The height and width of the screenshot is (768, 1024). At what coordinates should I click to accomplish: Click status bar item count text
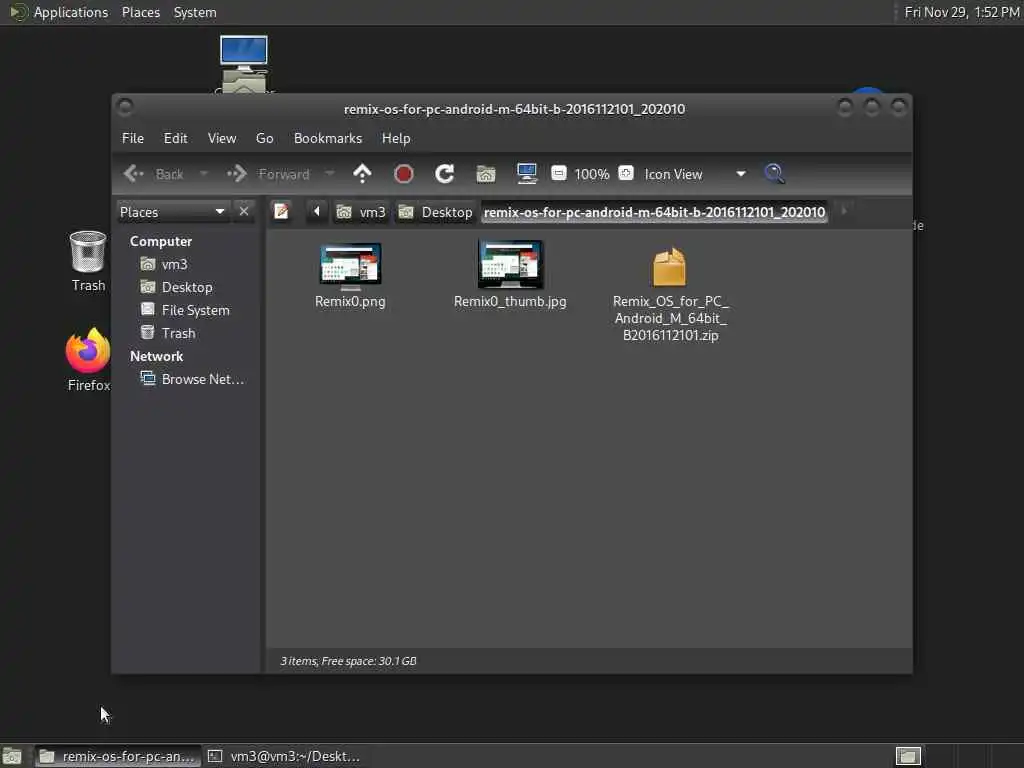[348, 662]
